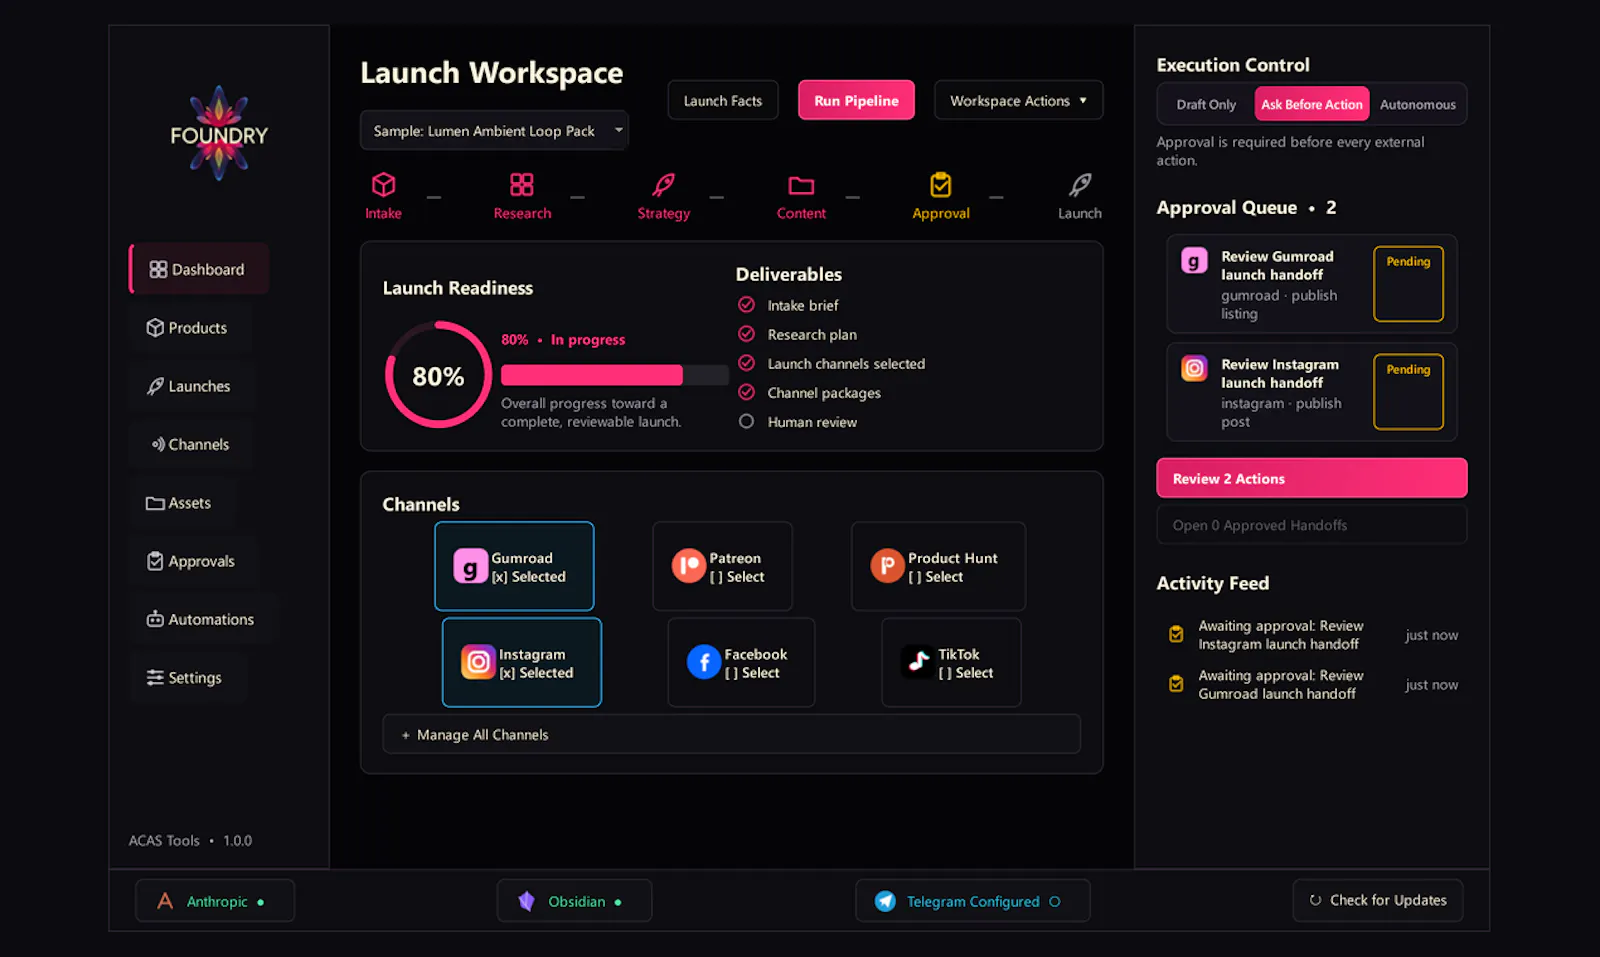Click the Obsidian gem icon in status bar
The width and height of the screenshot is (1600, 957).
click(527, 901)
